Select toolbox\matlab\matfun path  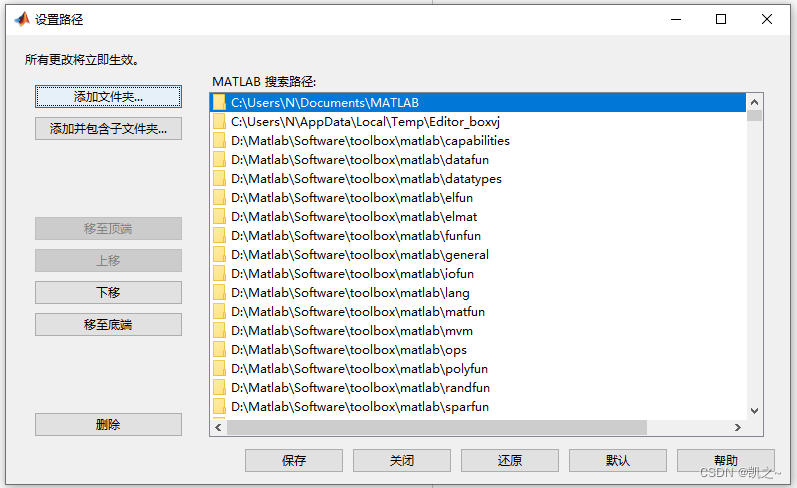coord(478,312)
